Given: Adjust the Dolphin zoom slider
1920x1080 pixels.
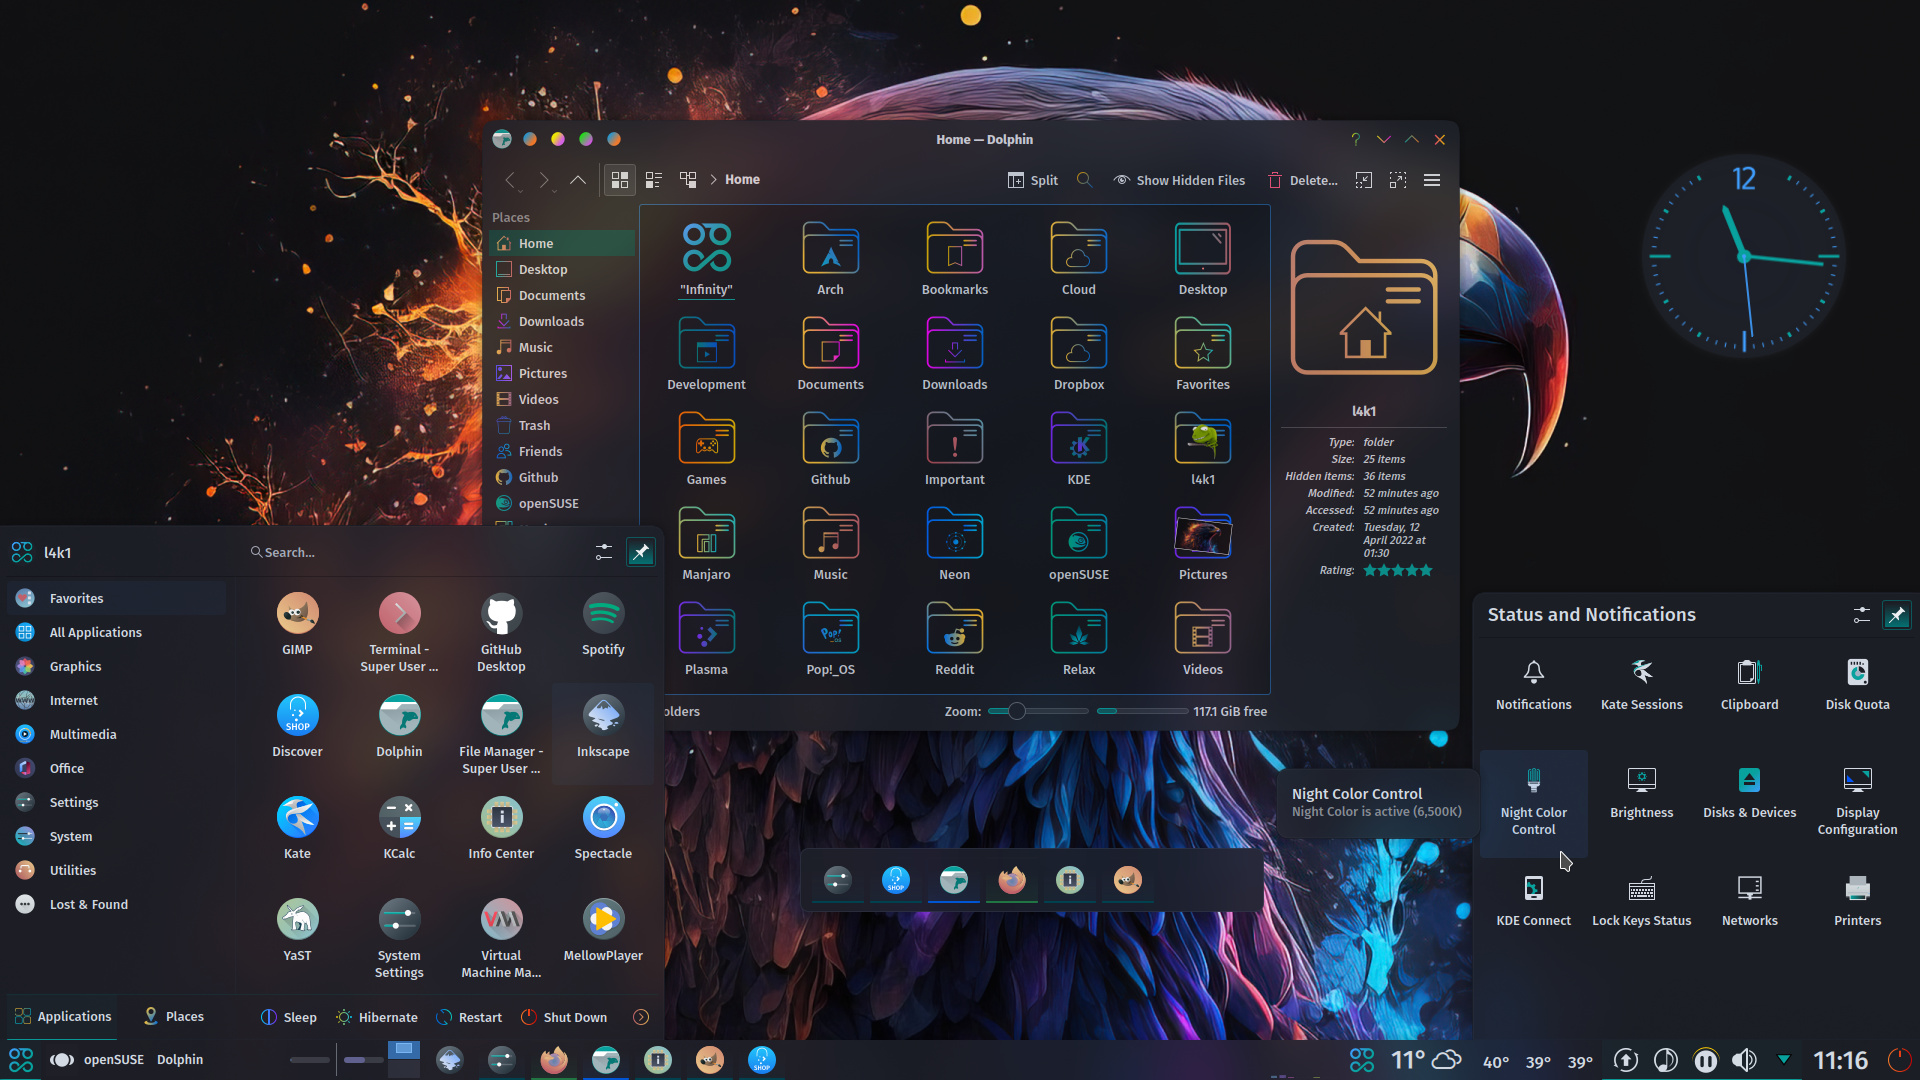Looking at the screenshot, I should tap(1017, 711).
